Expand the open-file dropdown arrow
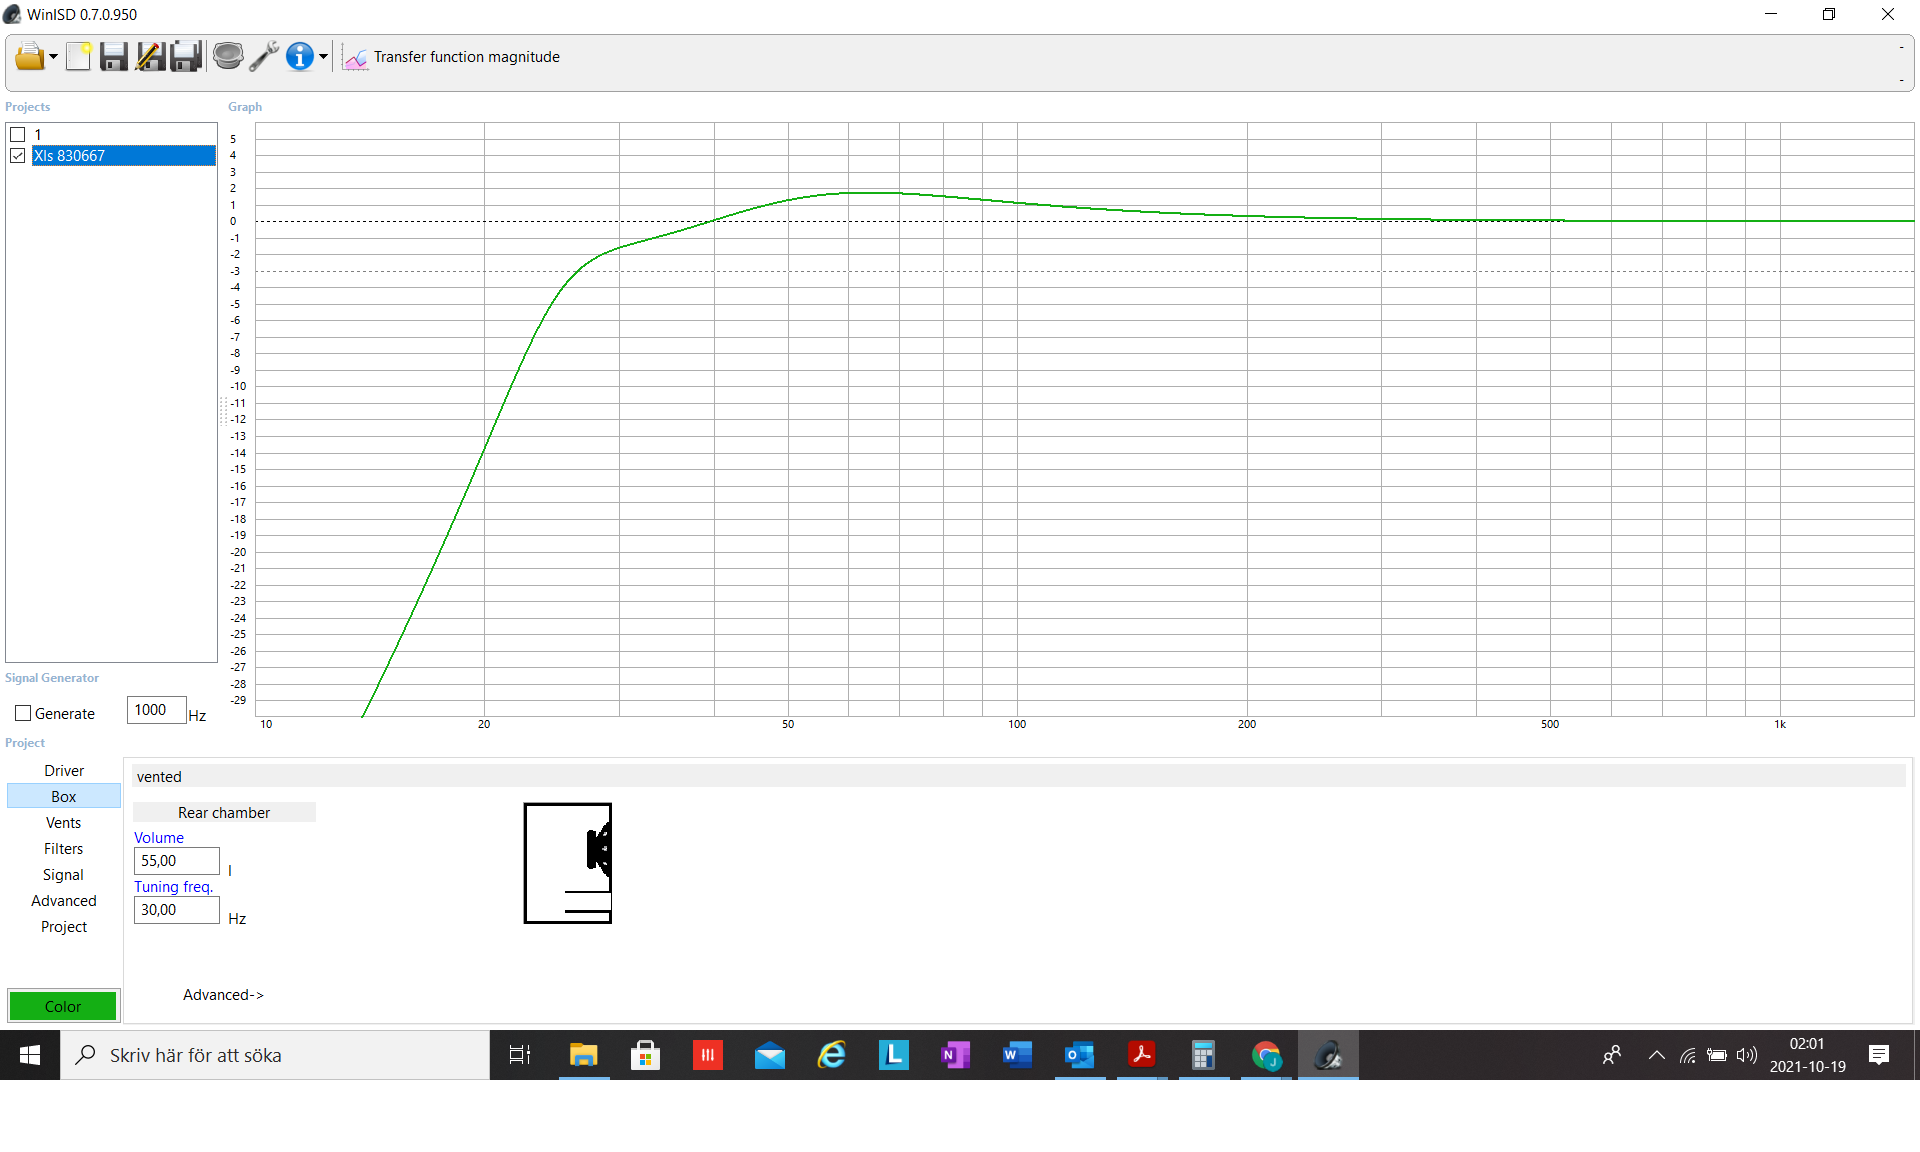This screenshot has height=1152, width=1920. point(53,57)
